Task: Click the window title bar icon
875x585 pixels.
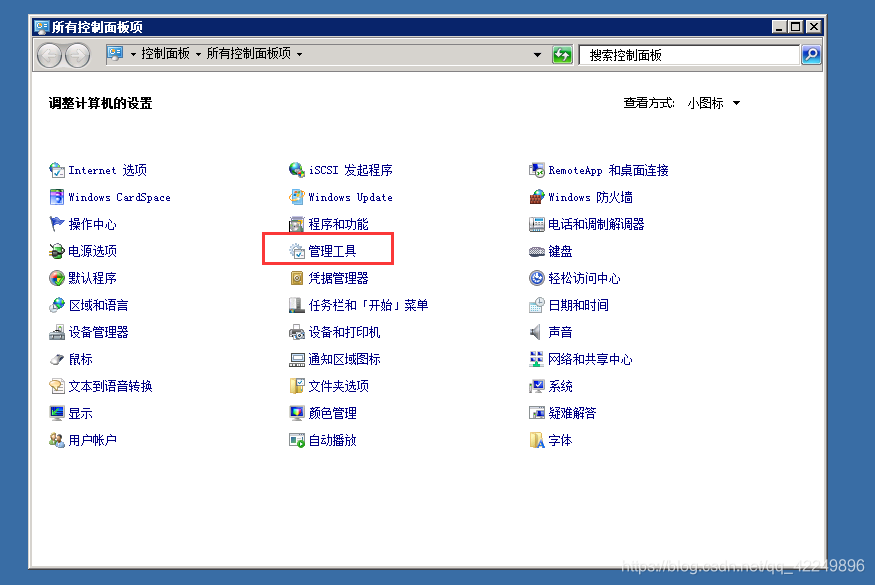Action: tap(41, 27)
